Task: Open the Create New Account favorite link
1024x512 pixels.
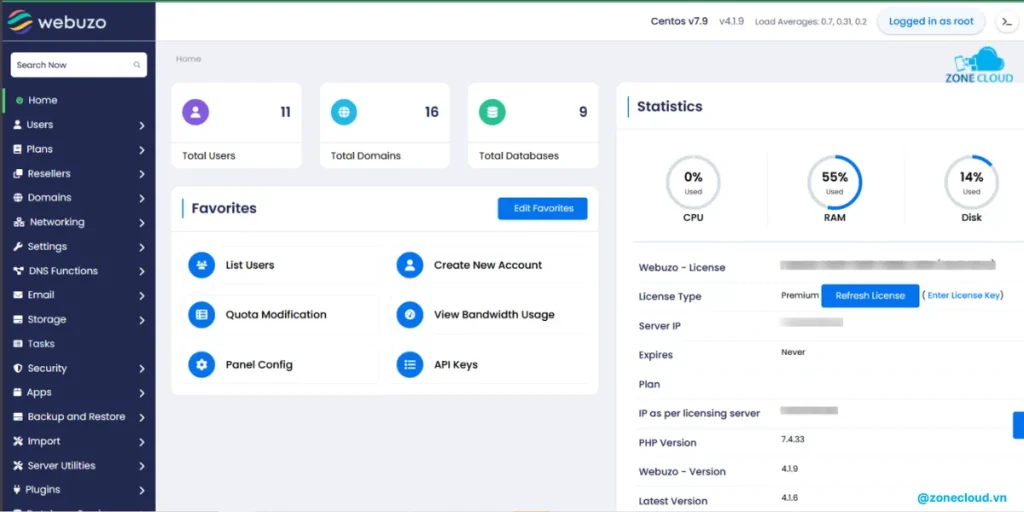Action: click(x=488, y=265)
